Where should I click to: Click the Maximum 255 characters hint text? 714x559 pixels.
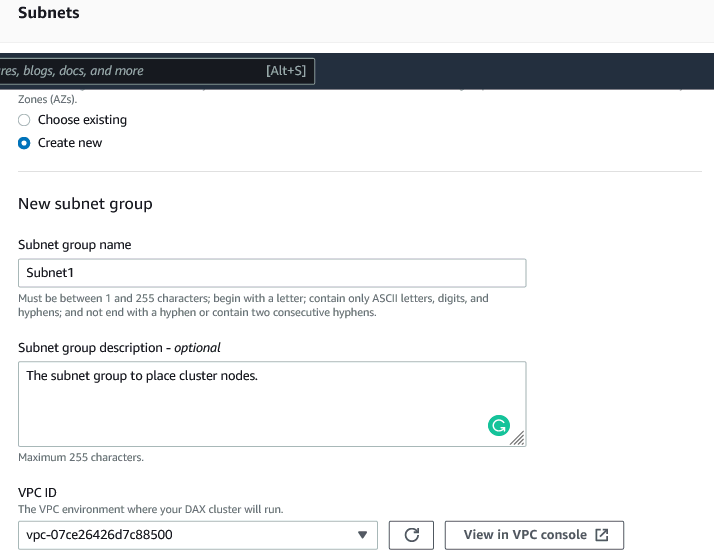pyautogui.click(x=81, y=458)
